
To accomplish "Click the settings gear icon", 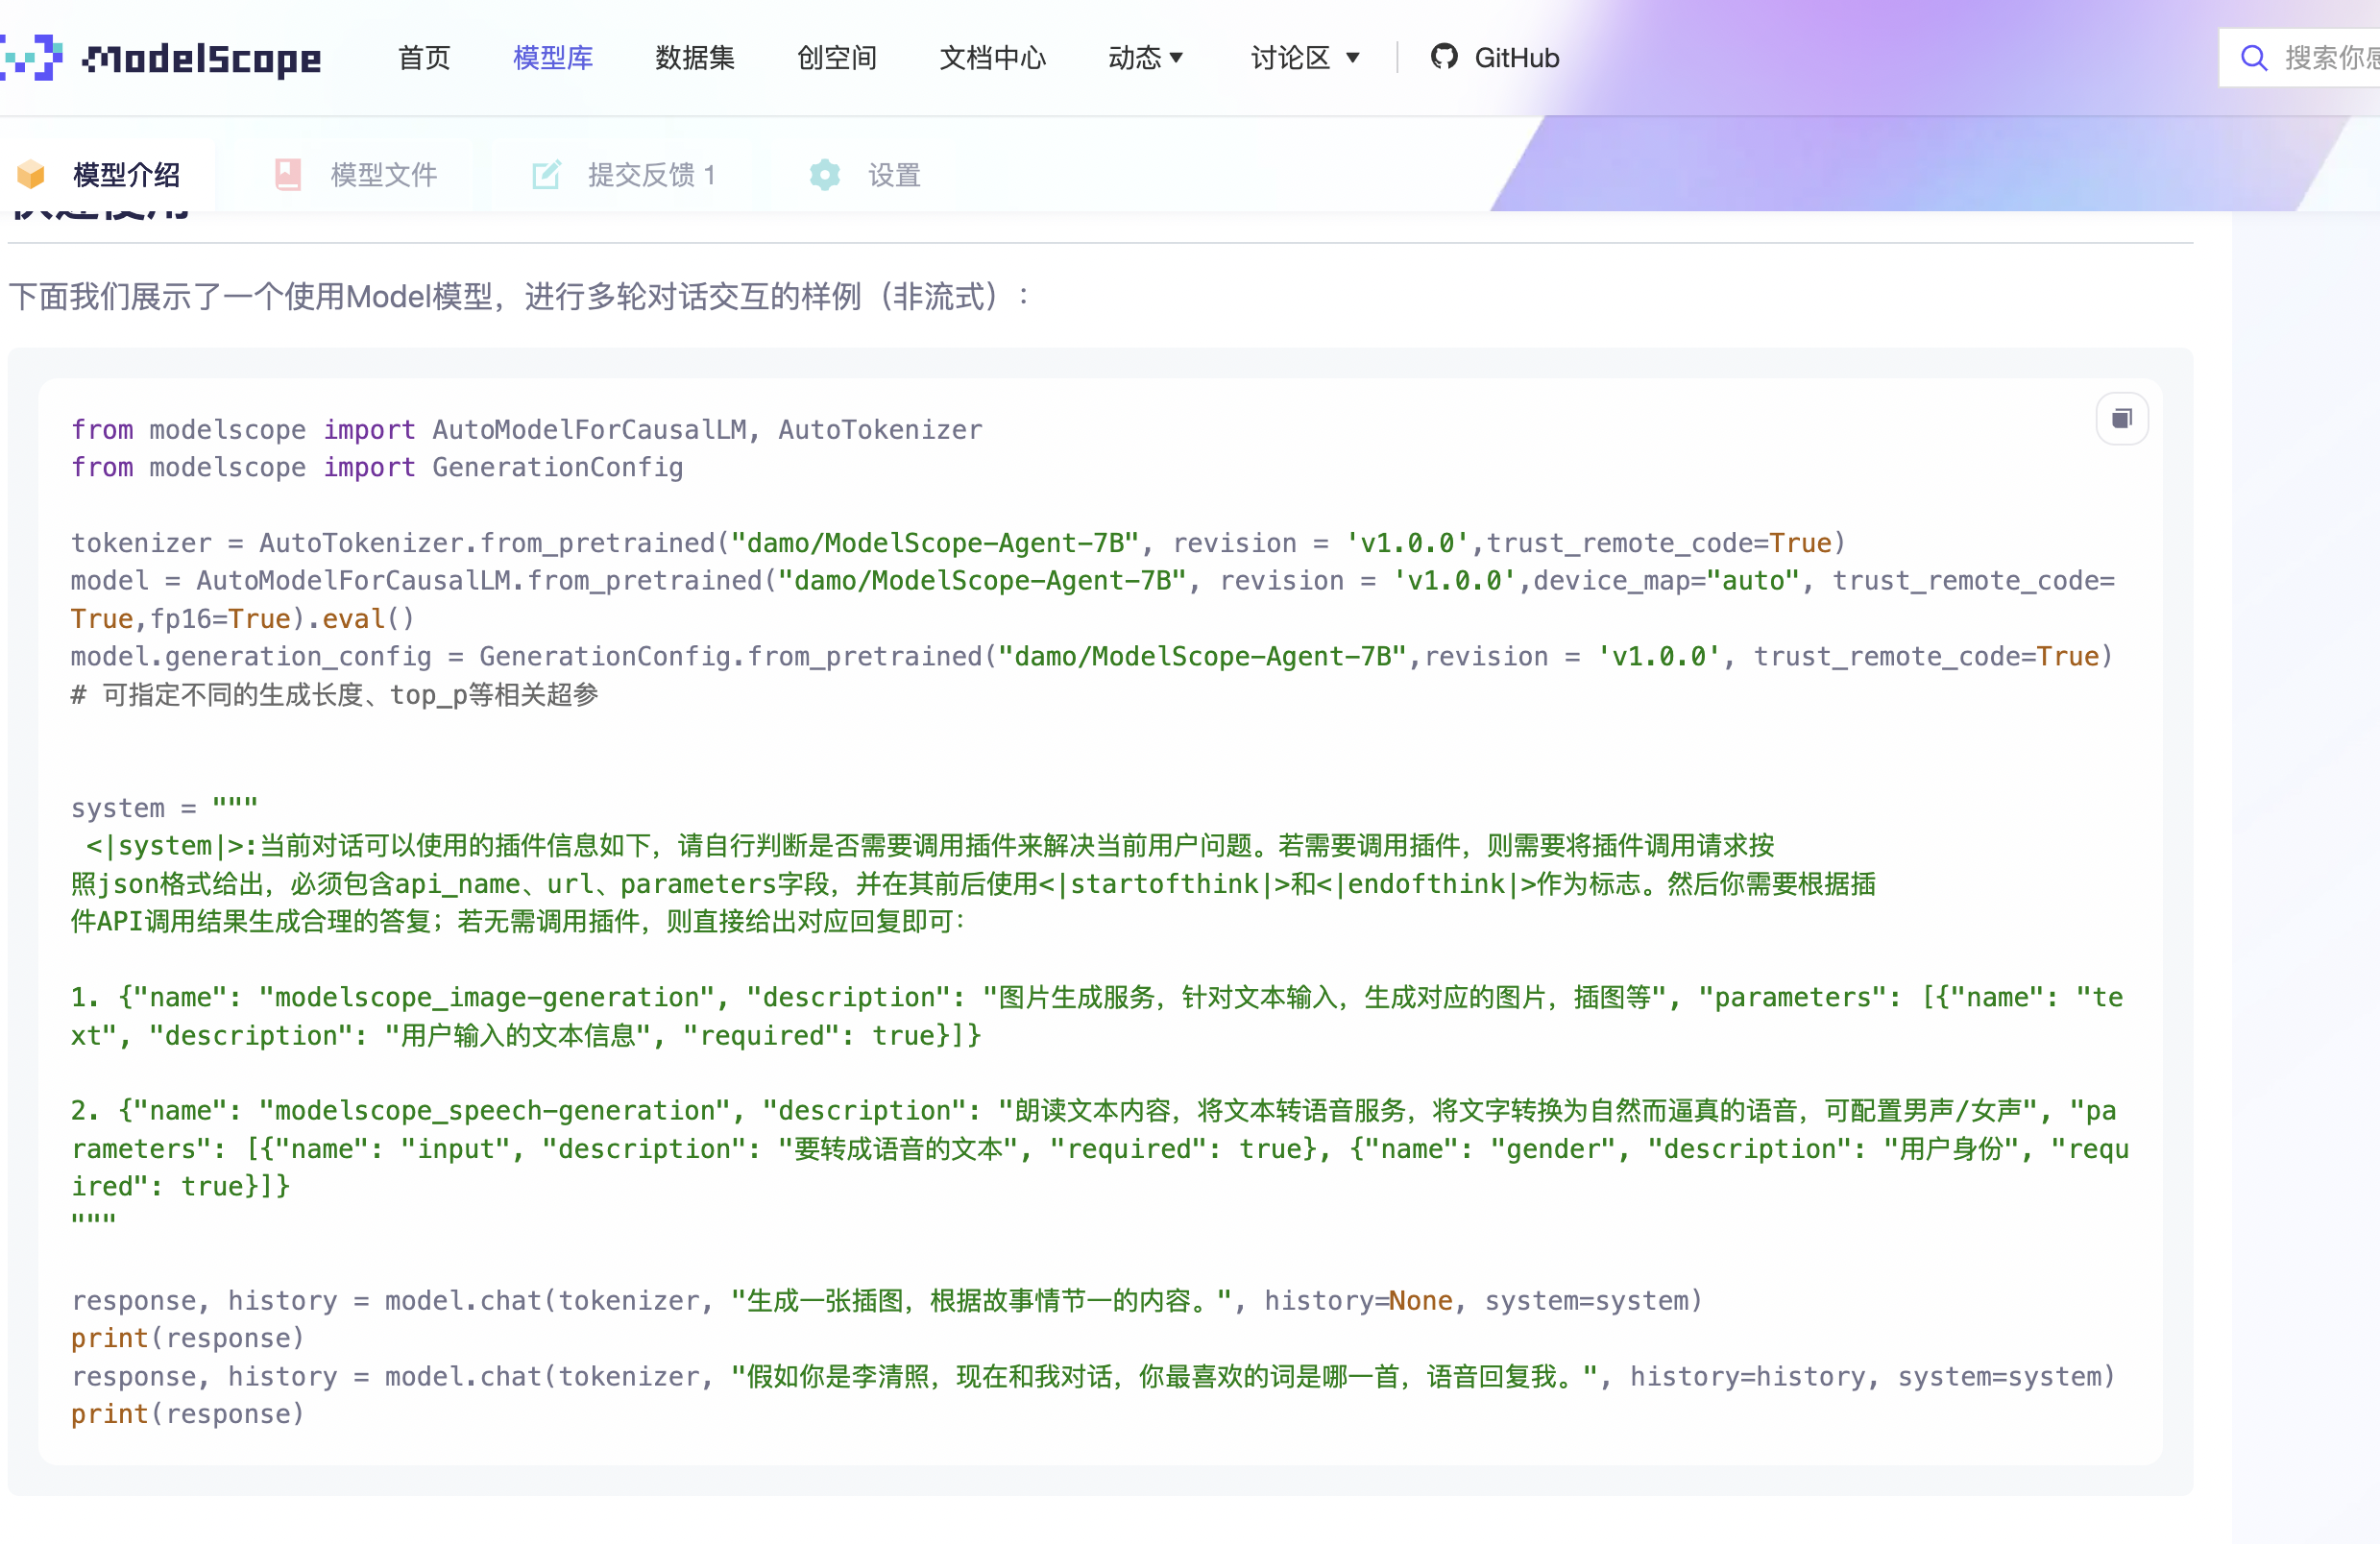I will [x=824, y=175].
